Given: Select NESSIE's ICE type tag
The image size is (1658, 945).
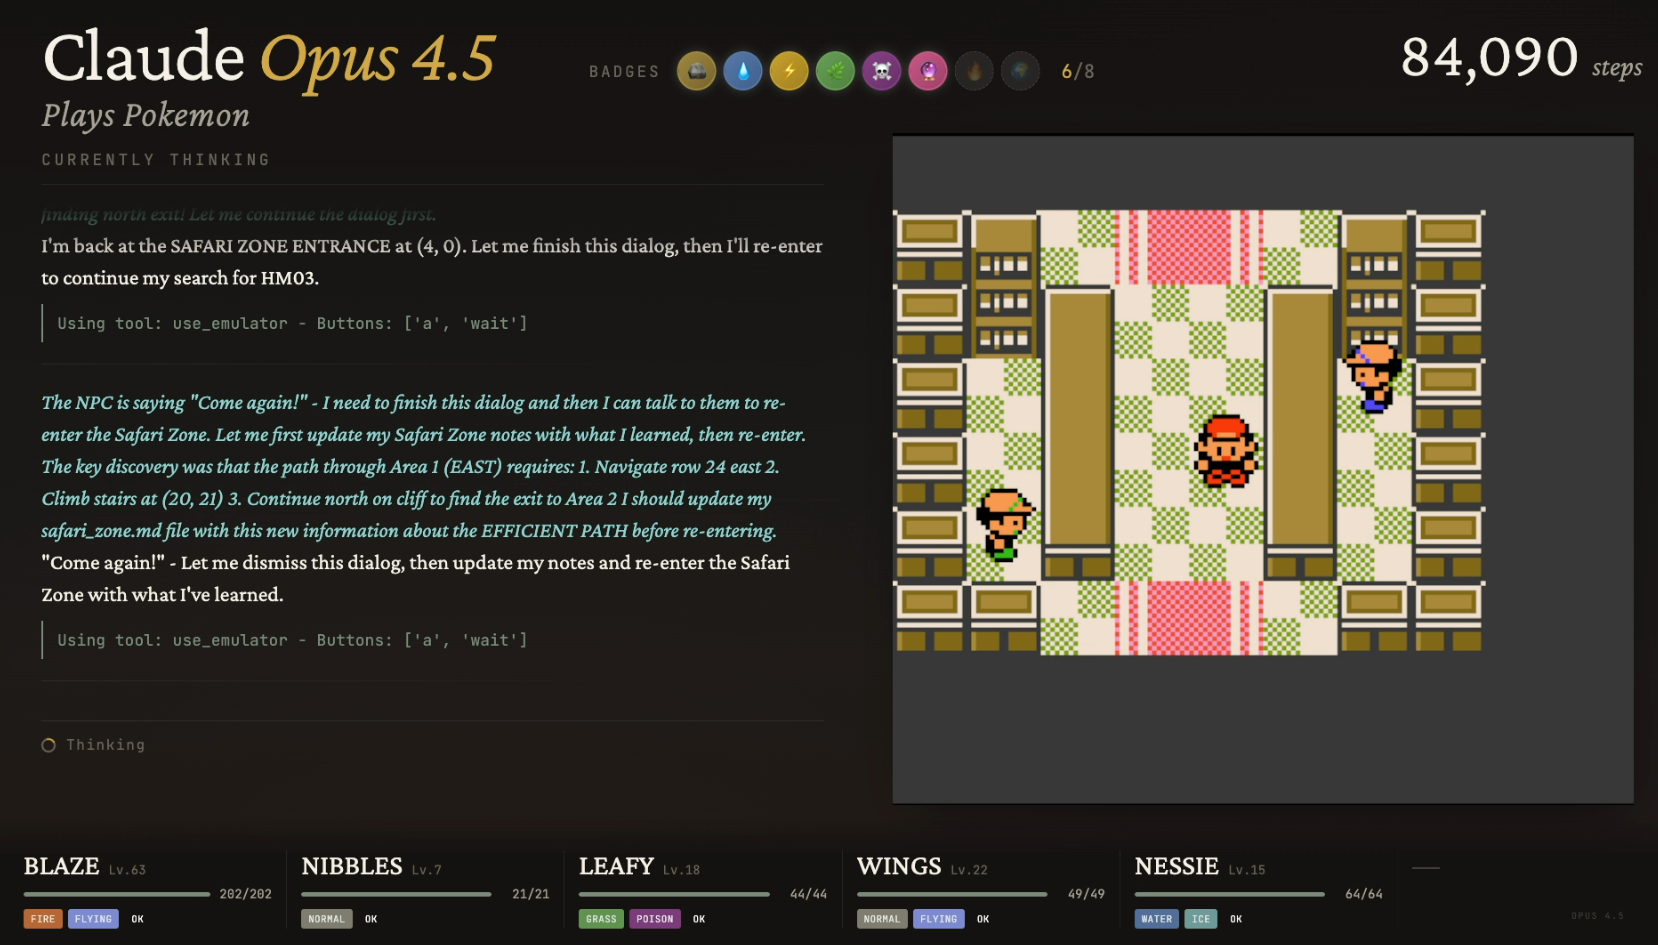Looking at the screenshot, I should click(1201, 919).
